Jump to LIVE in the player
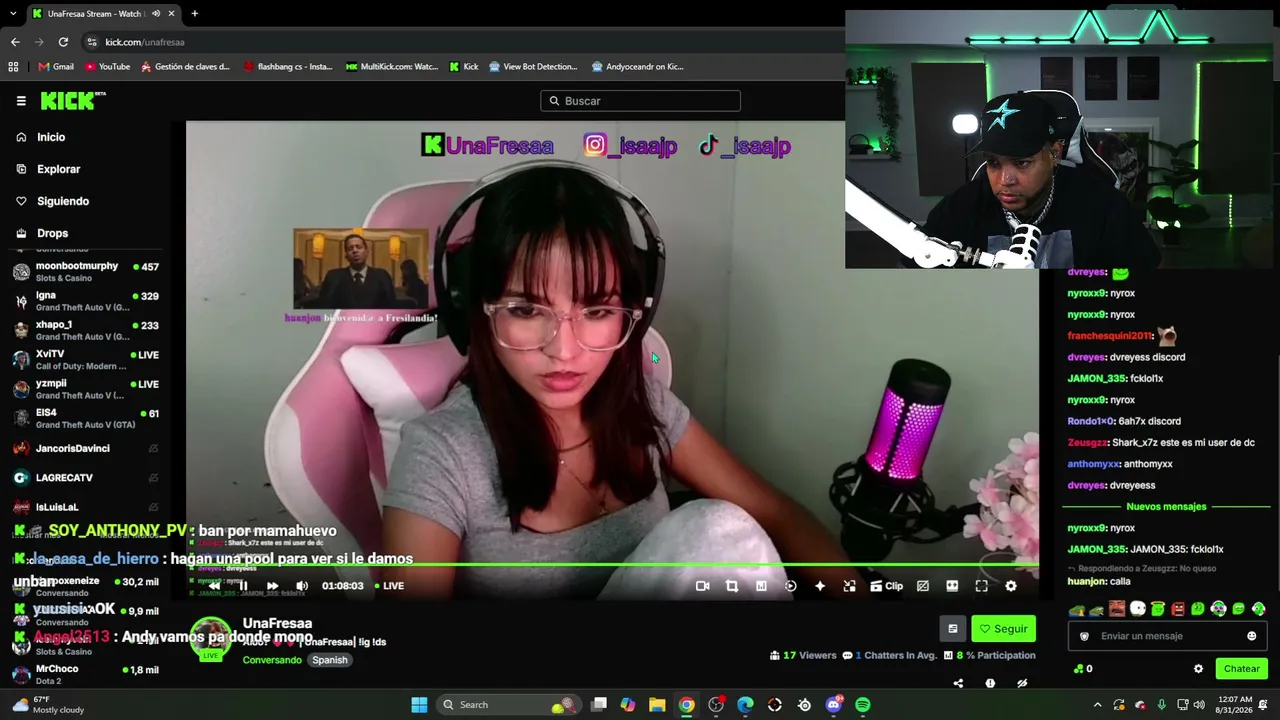The height and width of the screenshot is (720, 1280). coord(389,586)
